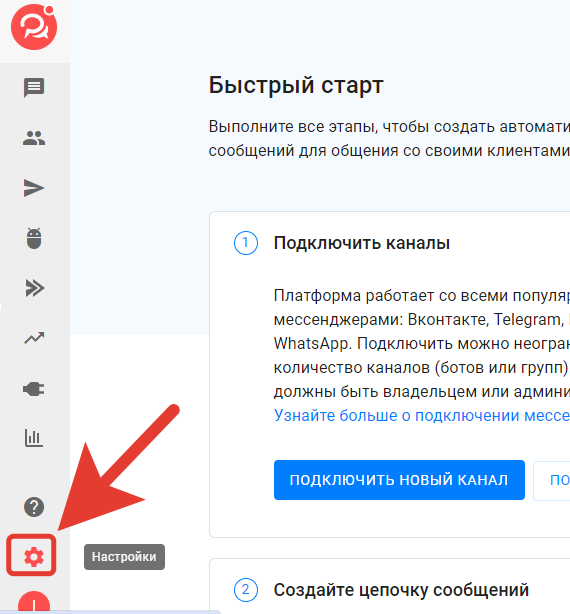Screen dimensions: 570x614
Task: Select the plug integrations icon
Action: point(34,389)
